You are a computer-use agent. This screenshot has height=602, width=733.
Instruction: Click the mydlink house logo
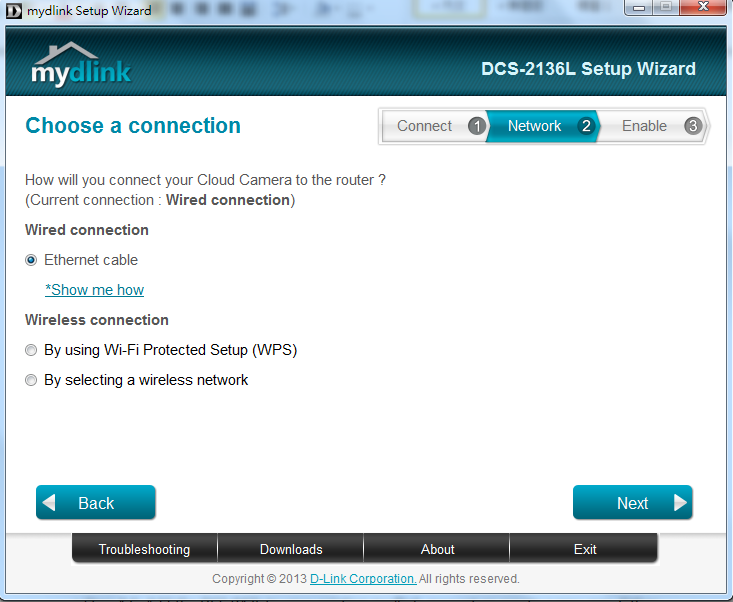point(81,64)
